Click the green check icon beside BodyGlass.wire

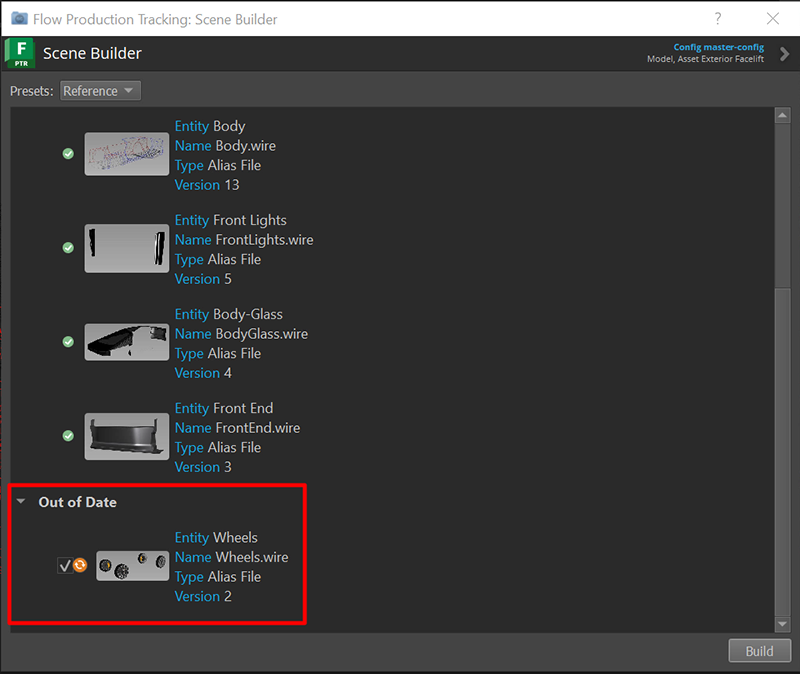click(68, 342)
